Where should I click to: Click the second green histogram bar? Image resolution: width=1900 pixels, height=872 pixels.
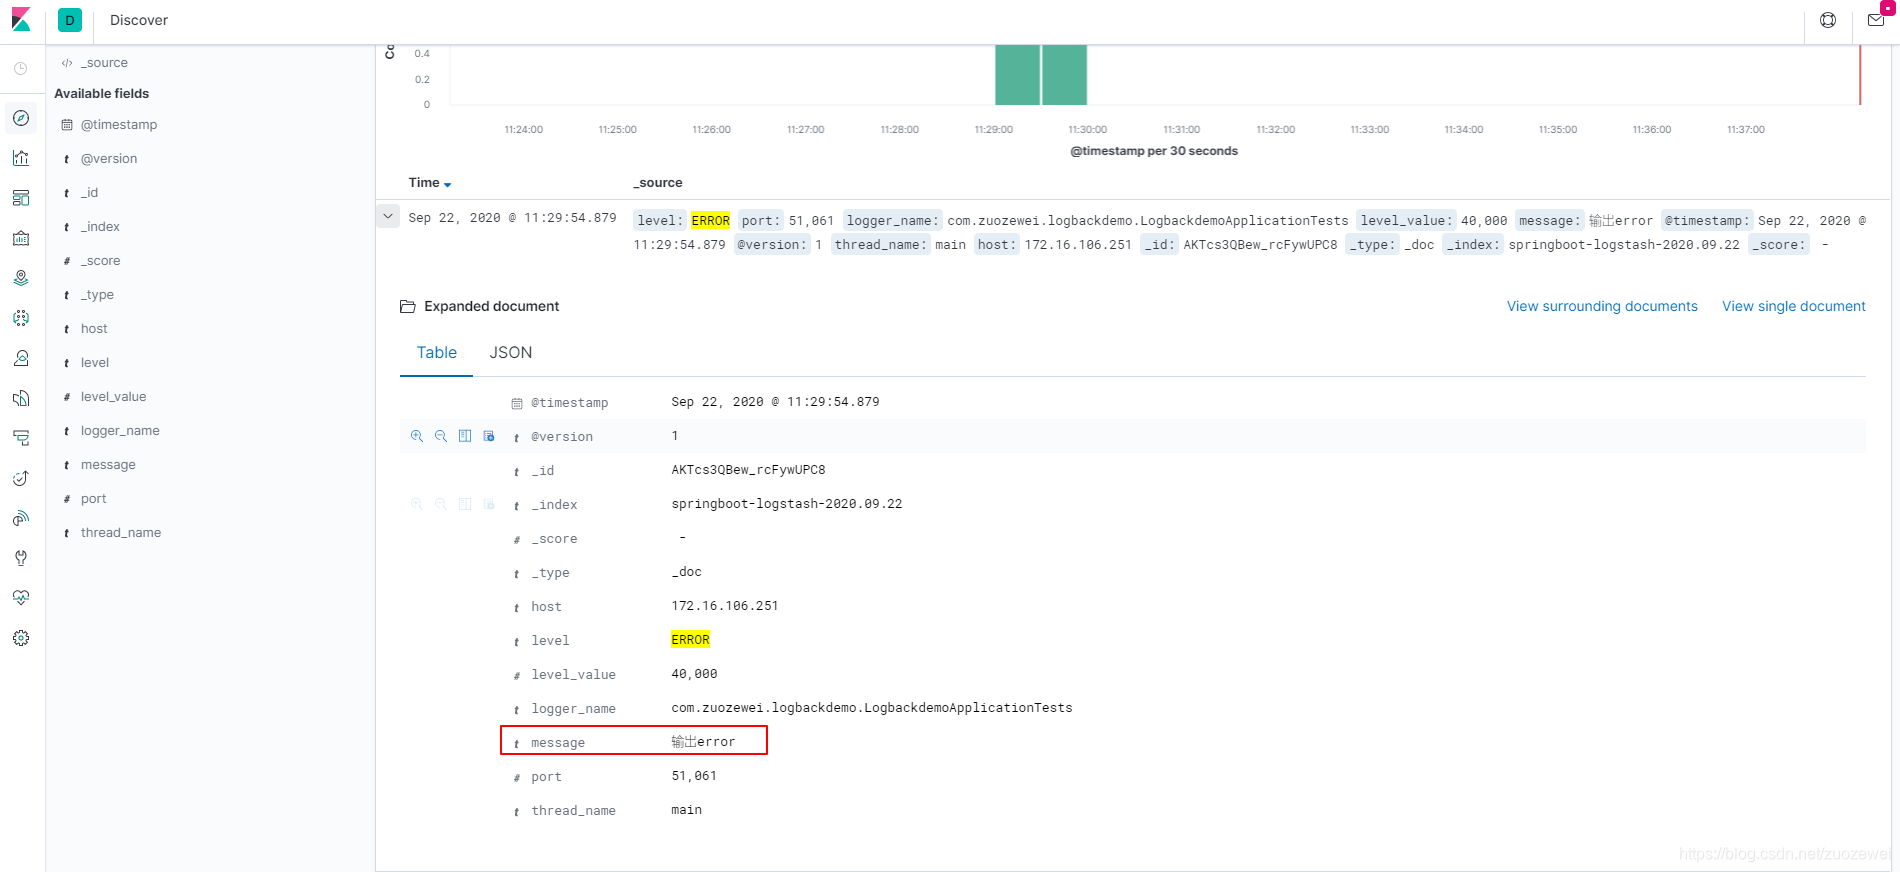click(1064, 75)
